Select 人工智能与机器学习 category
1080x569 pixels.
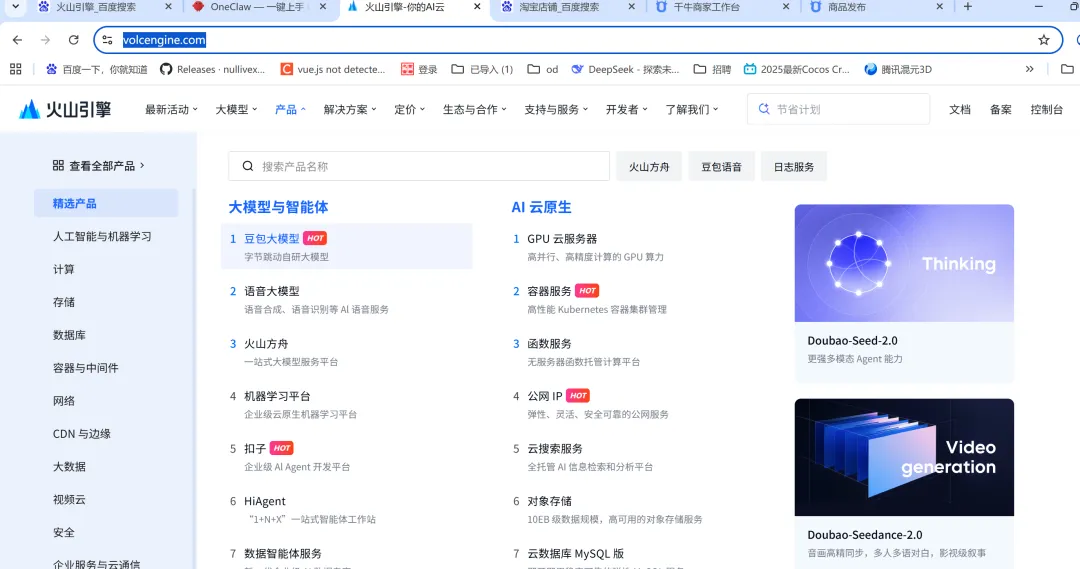(x=102, y=236)
